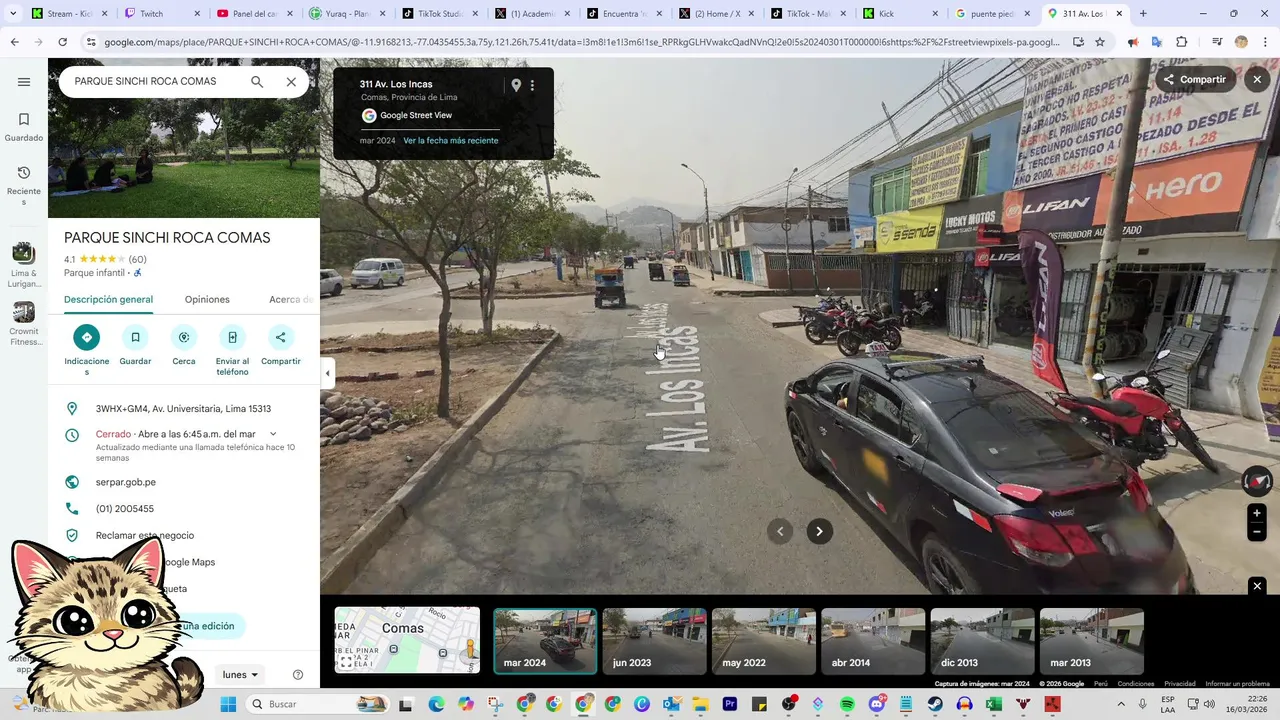This screenshot has width=1280, height=720.
Task: Zoom out Street View with minus button
Action: click(x=1257, y=532)
